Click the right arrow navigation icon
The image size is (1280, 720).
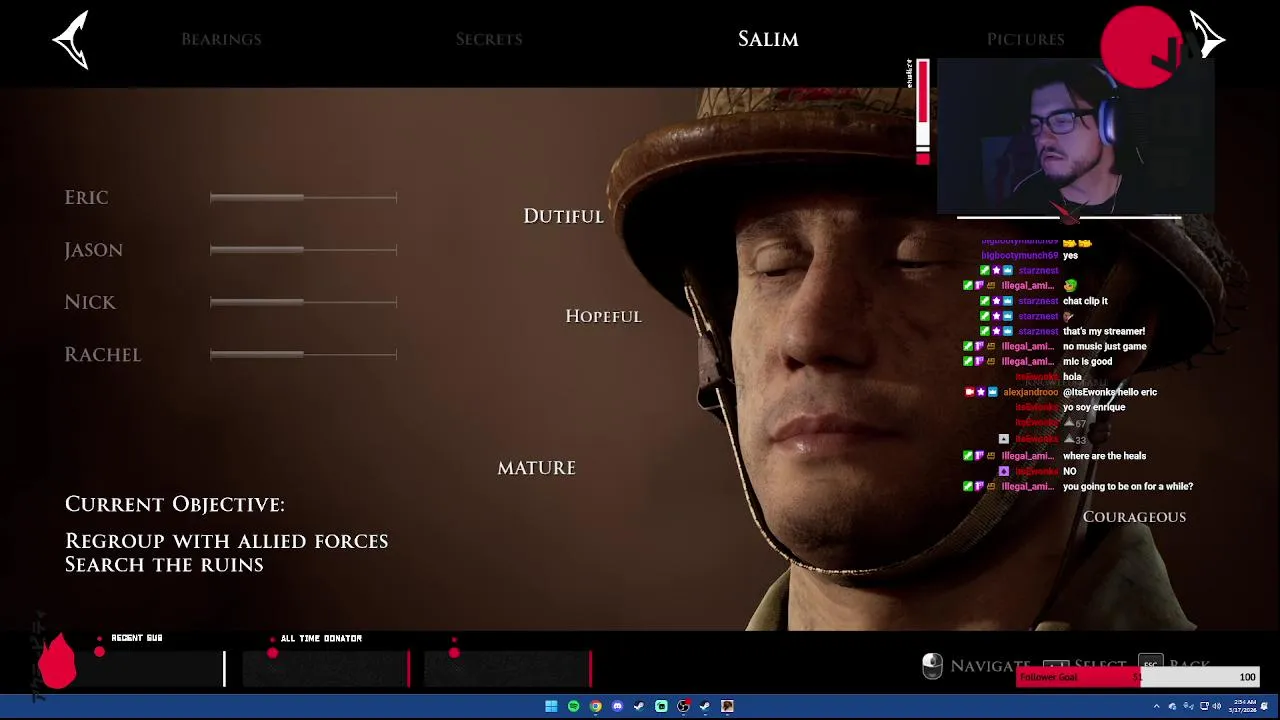[1207, 38]
